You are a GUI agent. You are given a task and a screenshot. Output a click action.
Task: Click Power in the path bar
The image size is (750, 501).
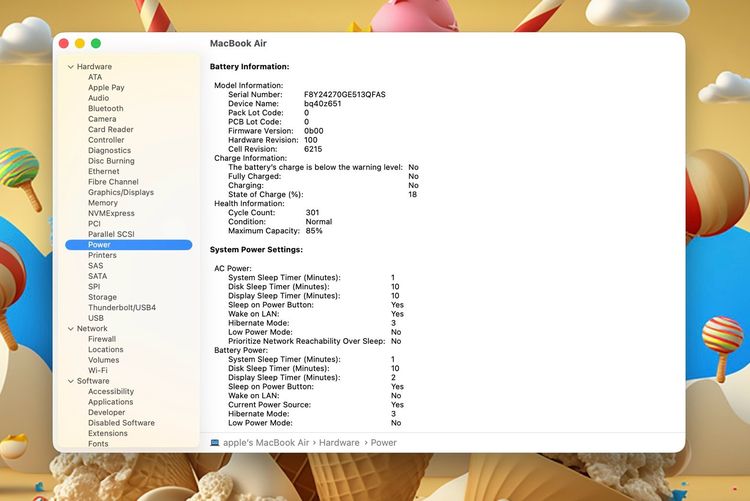[x=384, y=443]
